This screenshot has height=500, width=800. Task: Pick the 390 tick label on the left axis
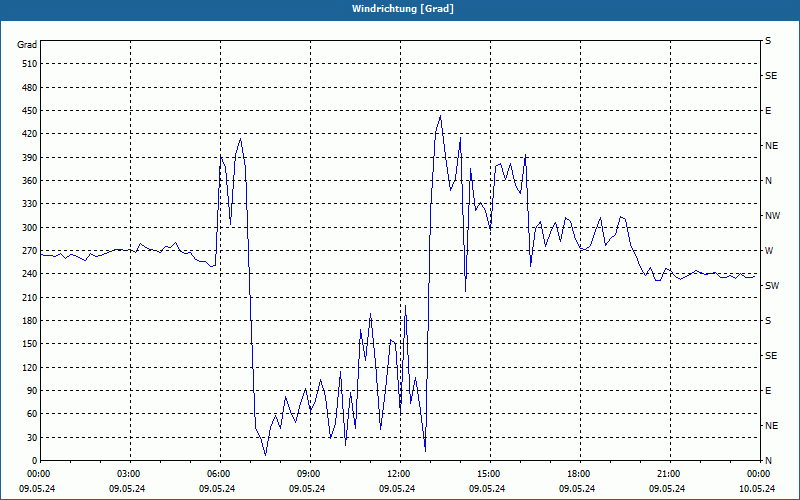pyautogui.click(x=30, y=158)
